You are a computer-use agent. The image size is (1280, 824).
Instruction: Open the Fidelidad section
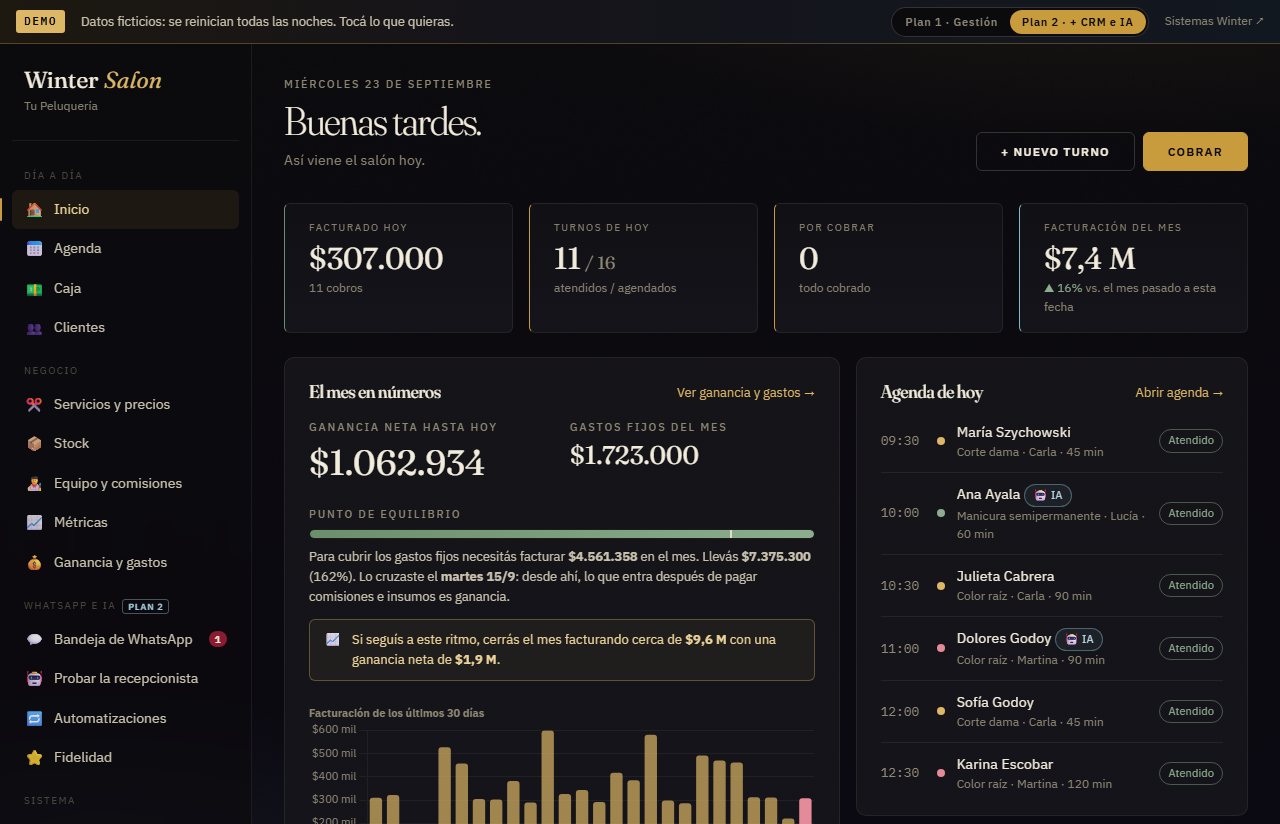[126, 758]
